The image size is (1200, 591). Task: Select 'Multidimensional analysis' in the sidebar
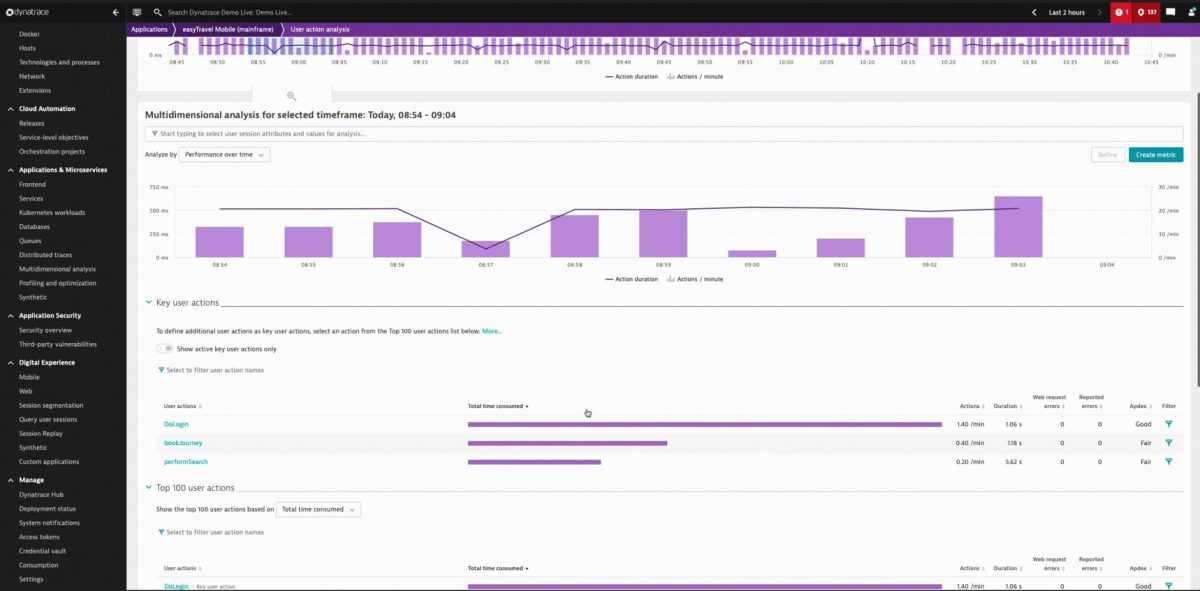tap(59, 268)
